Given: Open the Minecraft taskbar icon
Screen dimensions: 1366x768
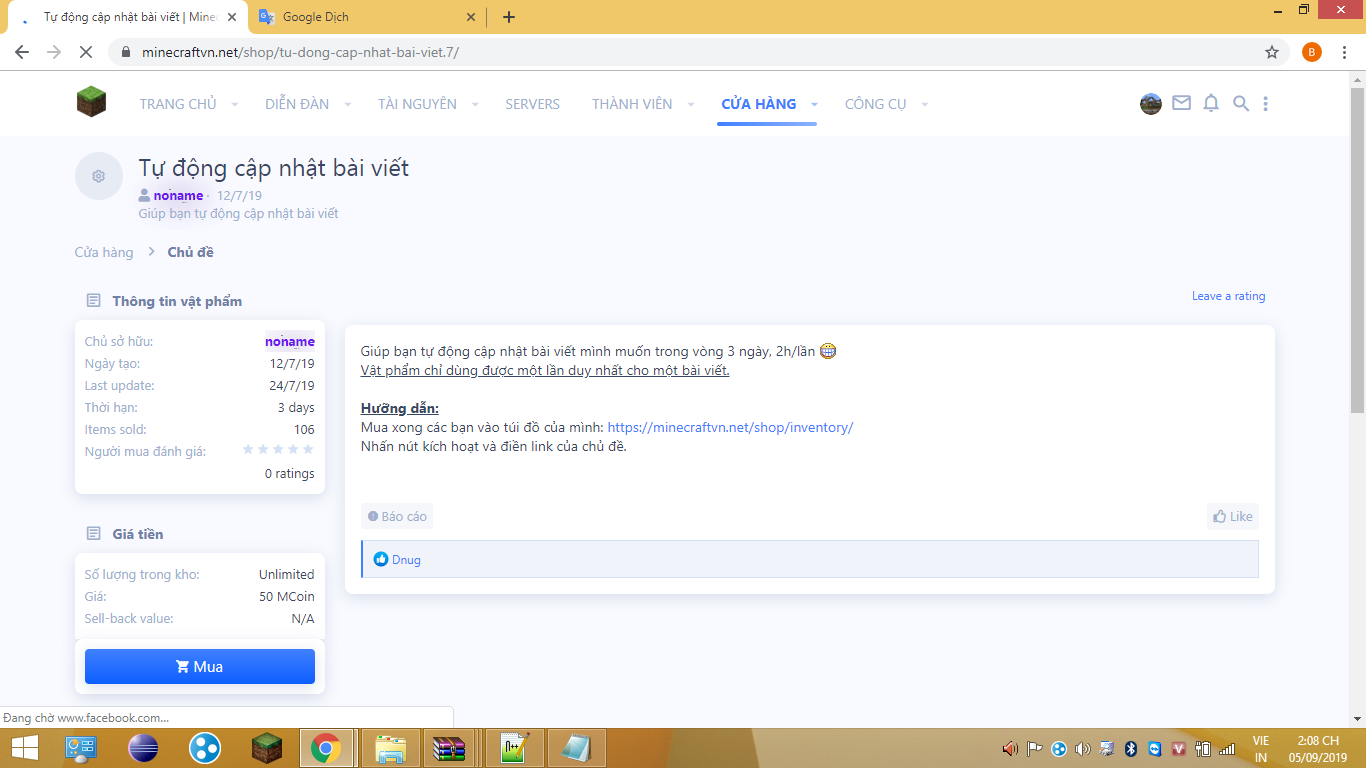Looking at the screenshot, I should pos(267,748).
